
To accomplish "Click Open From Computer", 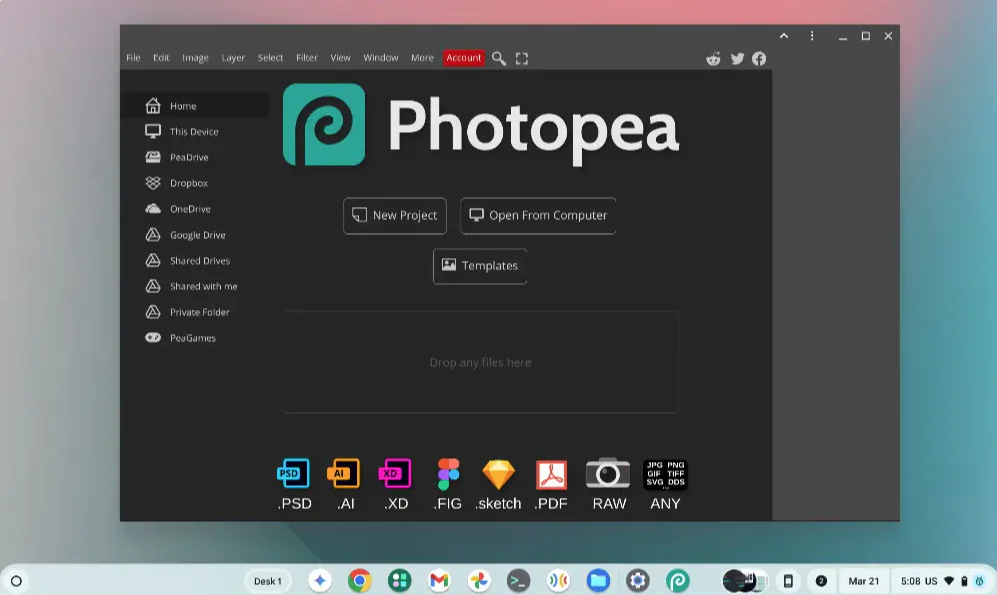I will point(537,215).
